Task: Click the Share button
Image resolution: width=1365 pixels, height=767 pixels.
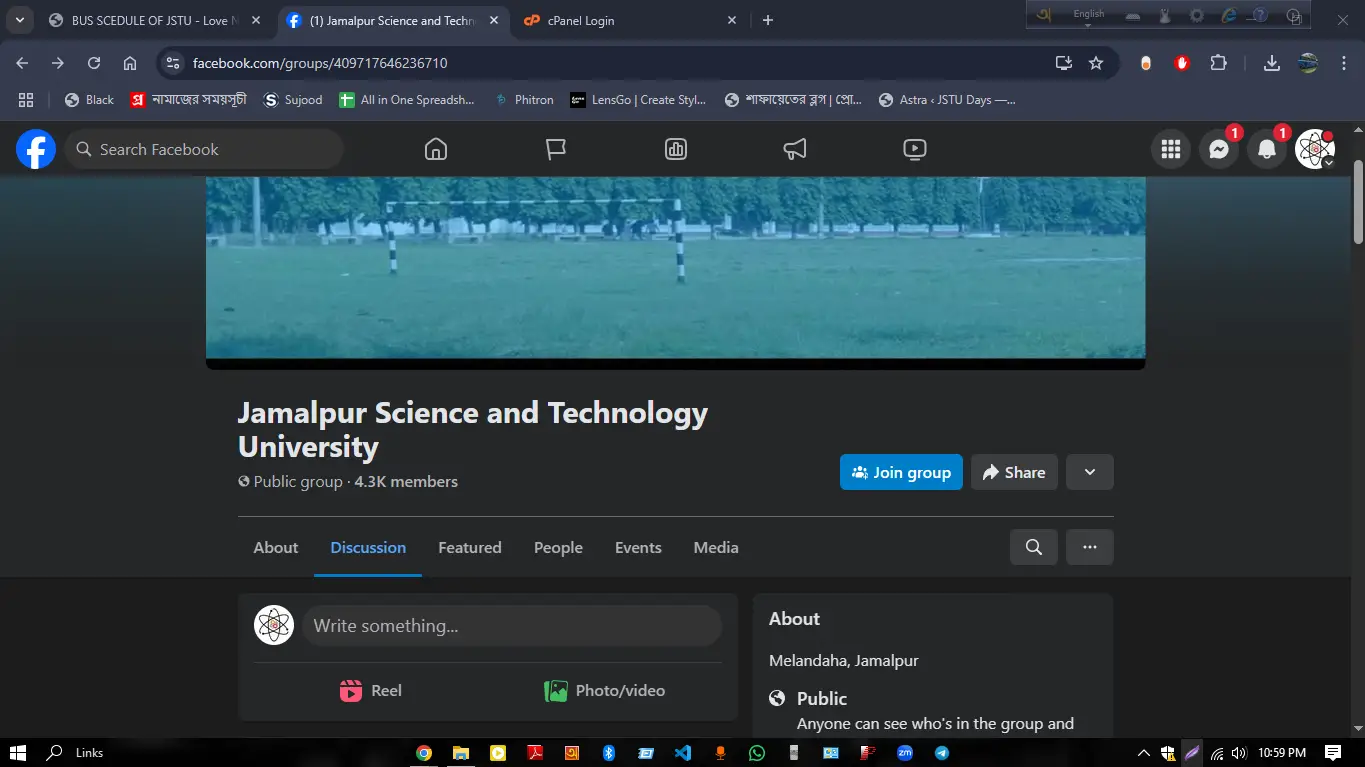Action: (1015, 472)
